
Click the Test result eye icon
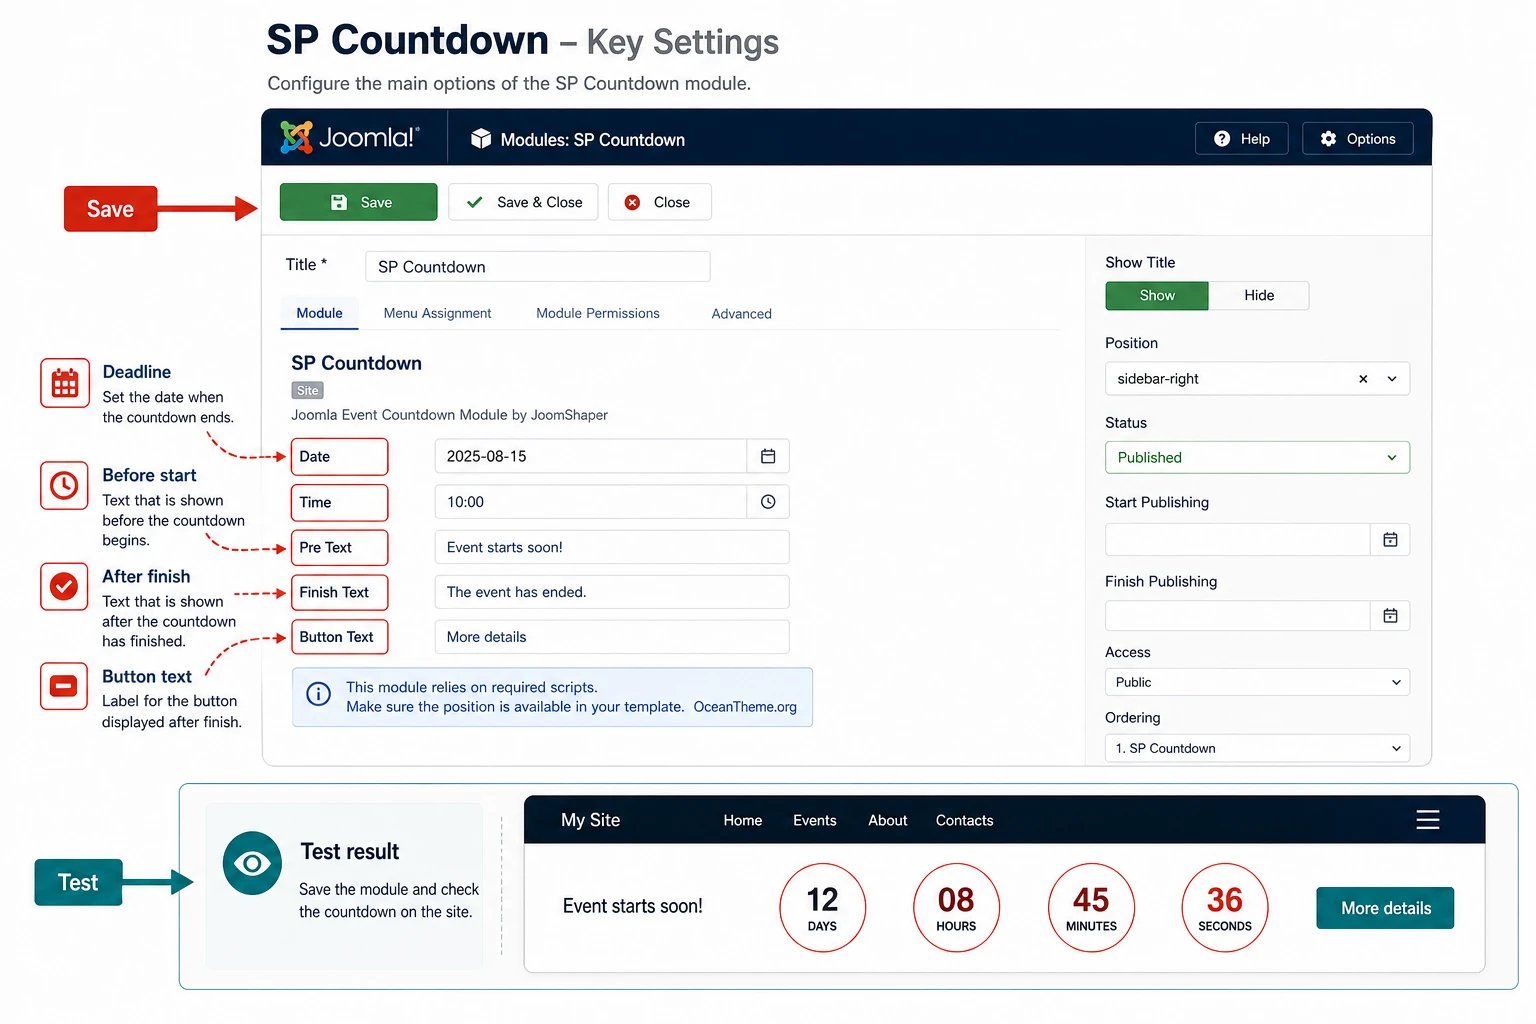252,863
